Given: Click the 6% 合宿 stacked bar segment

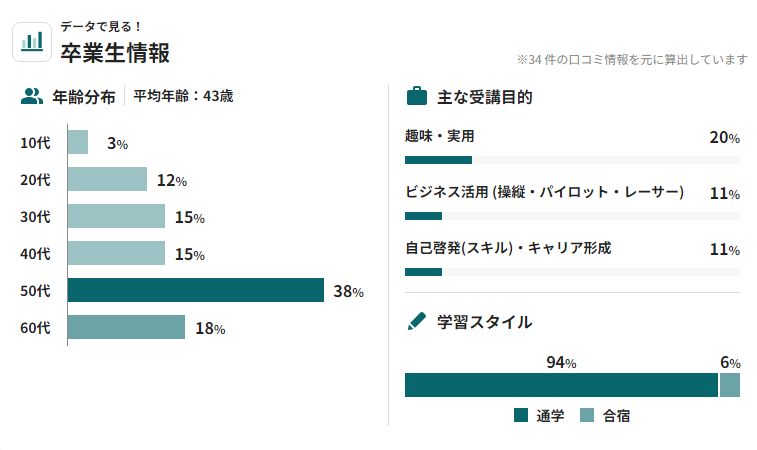Looking at the screenshot, I should (x=730, y=386).
